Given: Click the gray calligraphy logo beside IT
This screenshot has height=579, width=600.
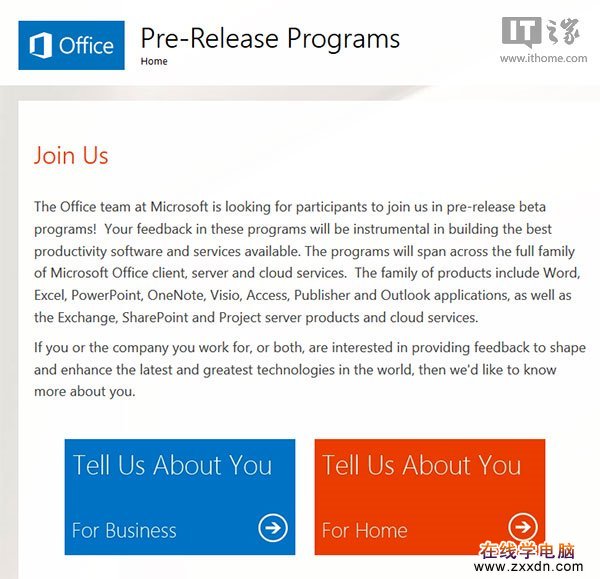Looking at the screenshot, I should pyautogui.click(x=564, y=31).
